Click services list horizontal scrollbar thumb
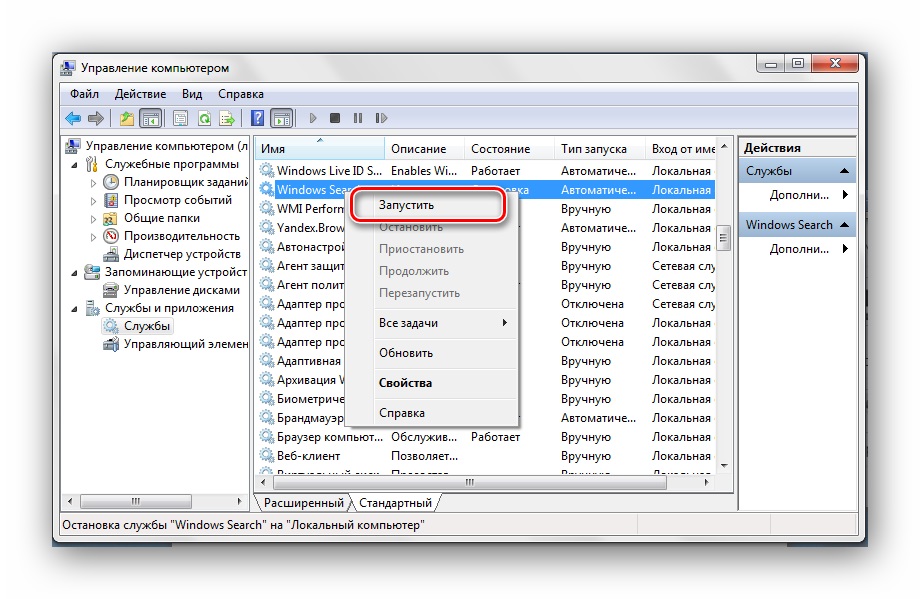920x599 pixels. pos(469,482)
